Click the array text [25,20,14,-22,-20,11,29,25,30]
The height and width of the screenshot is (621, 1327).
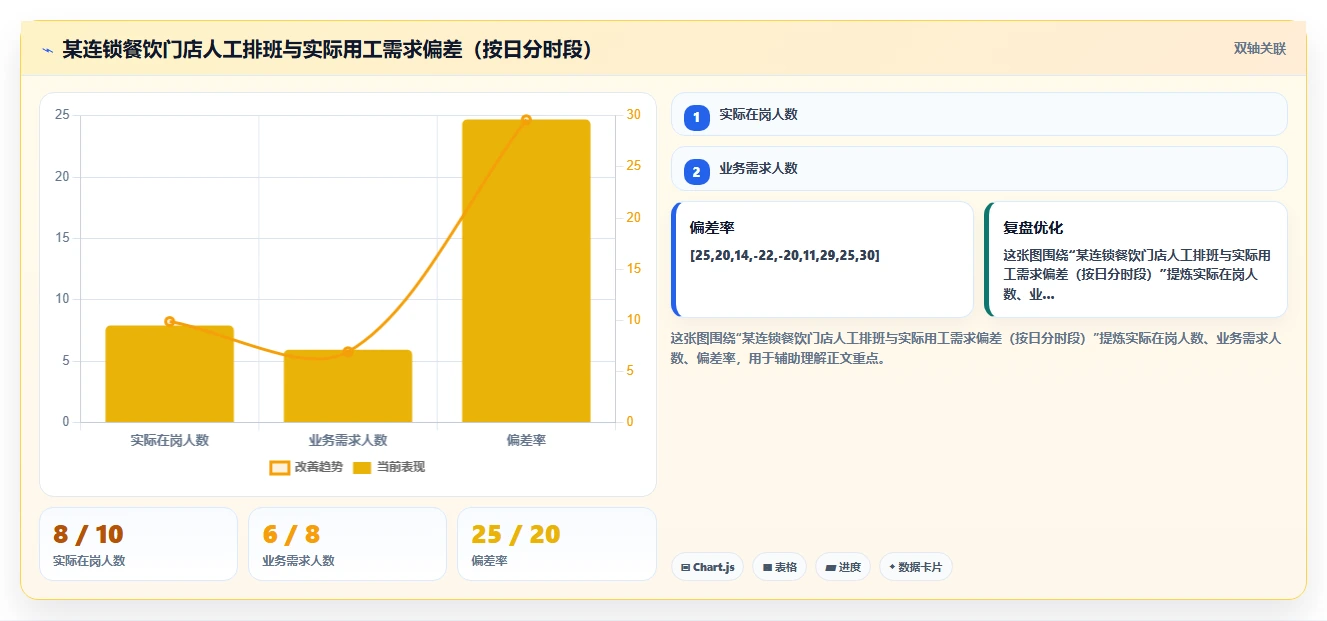pos(785,255)
